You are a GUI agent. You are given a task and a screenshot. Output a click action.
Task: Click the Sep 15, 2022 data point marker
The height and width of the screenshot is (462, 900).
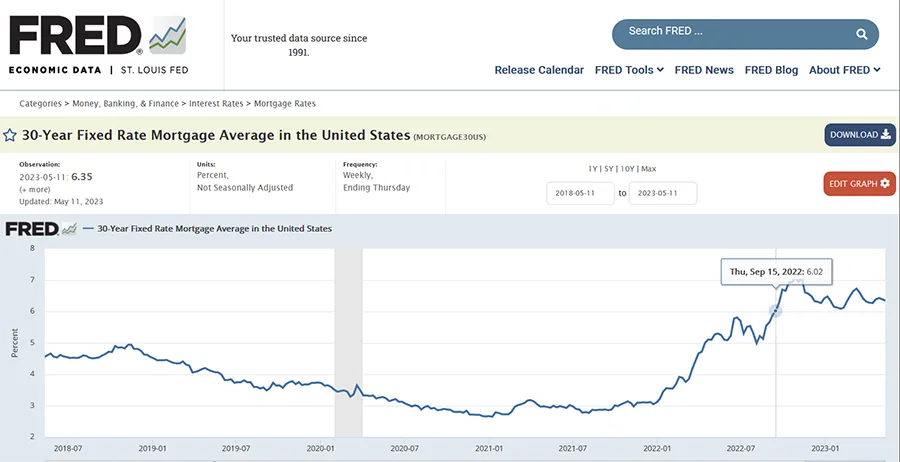coord(775,311)
